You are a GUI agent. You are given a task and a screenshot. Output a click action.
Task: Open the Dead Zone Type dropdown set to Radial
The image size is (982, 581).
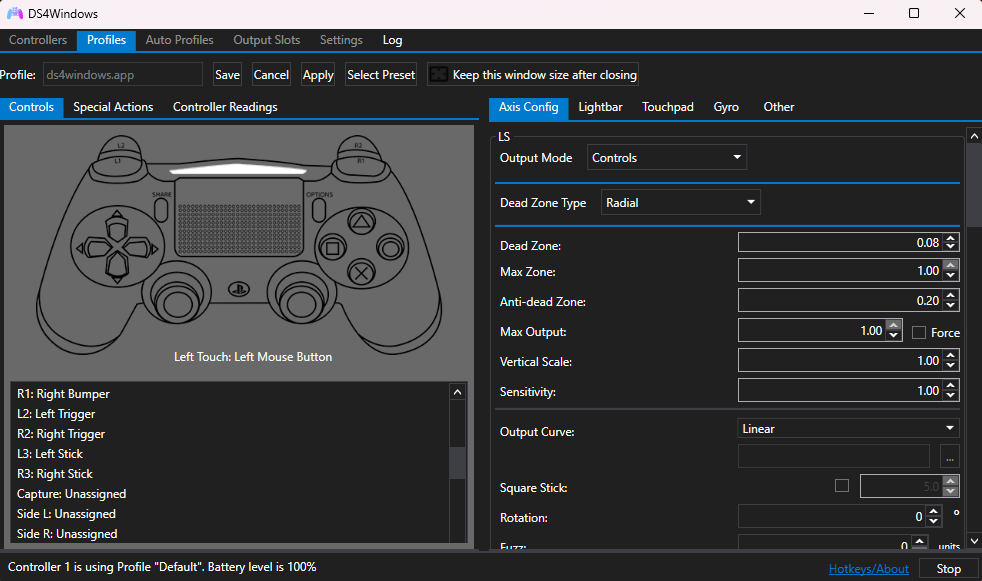(x=680, y=201)
